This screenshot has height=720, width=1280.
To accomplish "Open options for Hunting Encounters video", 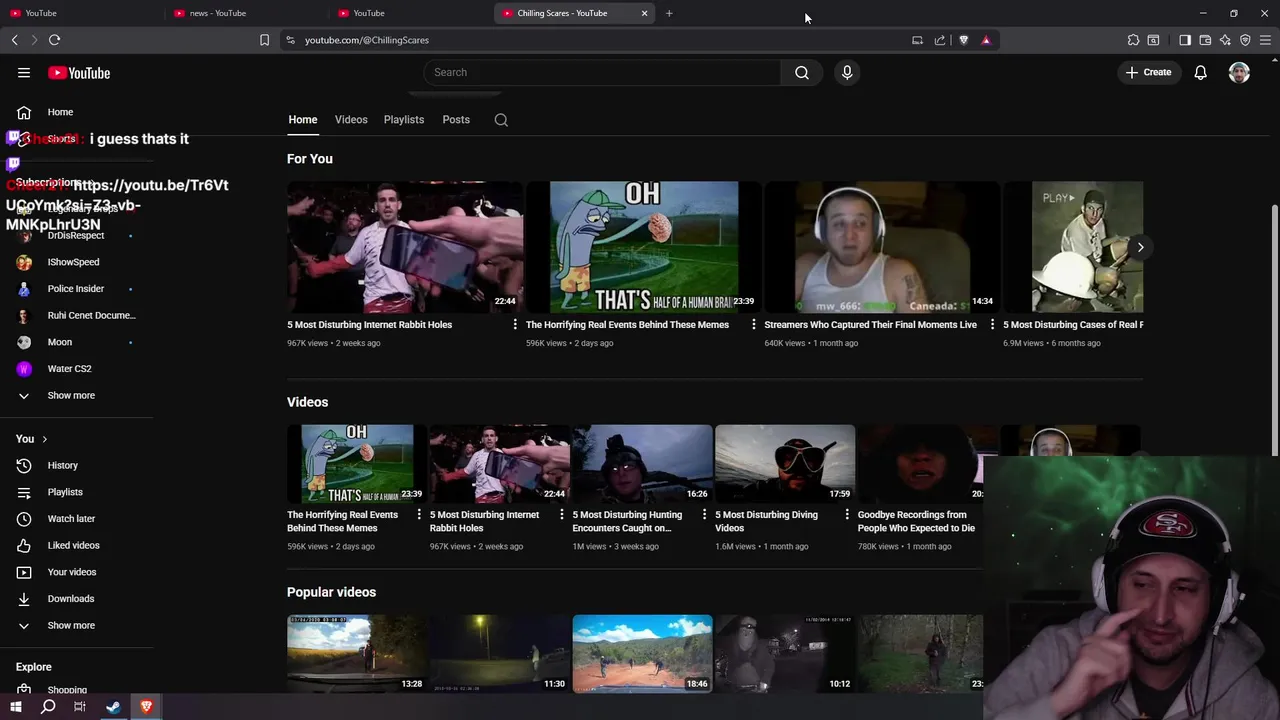I will click(x=704, y=515).
